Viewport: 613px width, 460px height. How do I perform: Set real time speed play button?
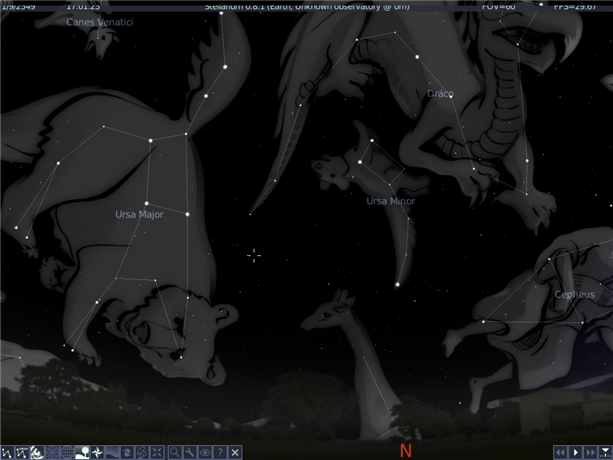pos(575,453)
